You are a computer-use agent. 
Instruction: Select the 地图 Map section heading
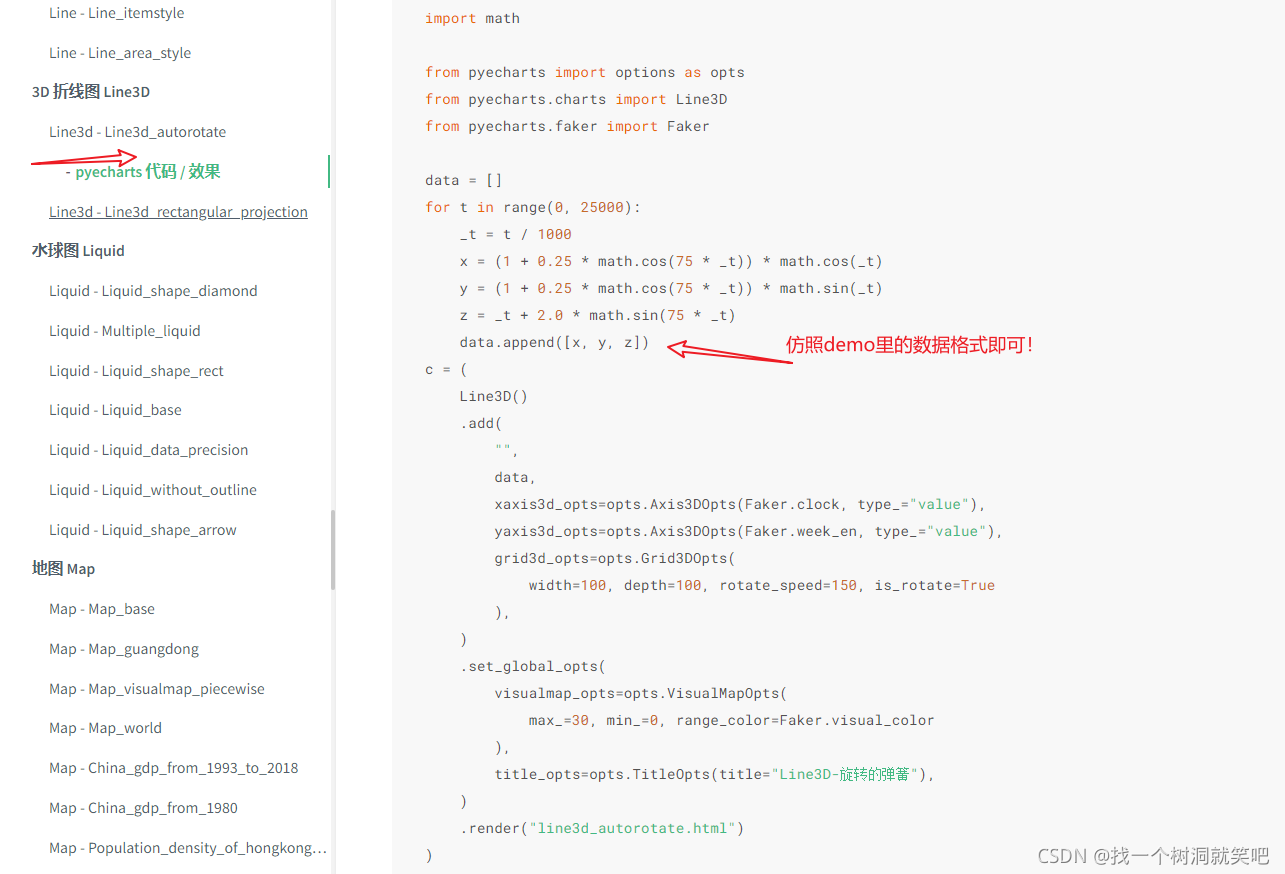coord(63,569)
